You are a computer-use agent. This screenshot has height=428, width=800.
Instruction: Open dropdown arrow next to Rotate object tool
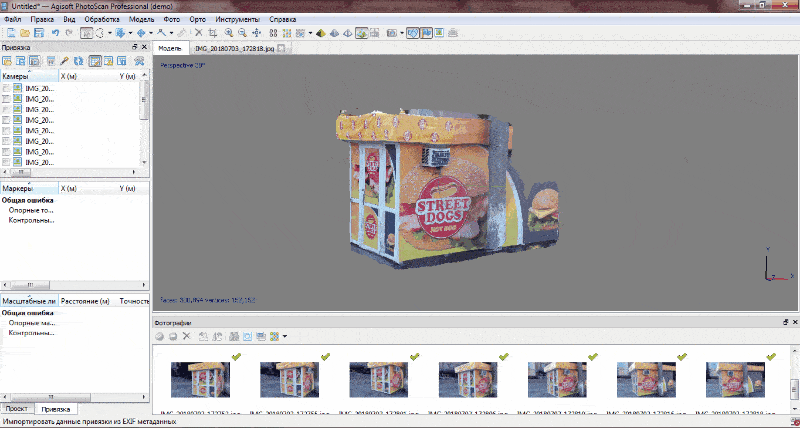(x=151, y=33)
